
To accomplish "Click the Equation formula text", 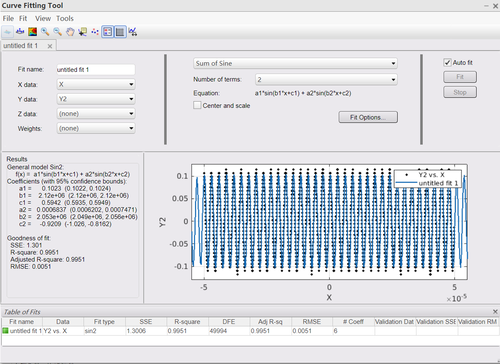I will pos(303,93).
